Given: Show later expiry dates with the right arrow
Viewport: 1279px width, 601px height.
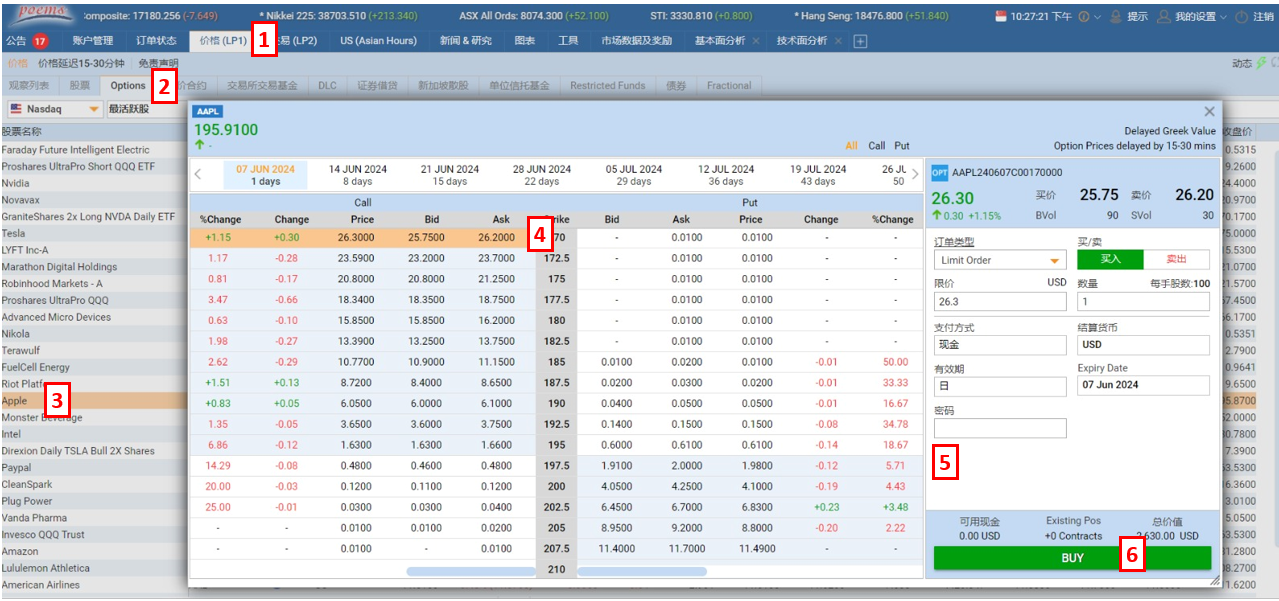Looking at the screenshot, I should pyautogui.click(x=915, y=174).
